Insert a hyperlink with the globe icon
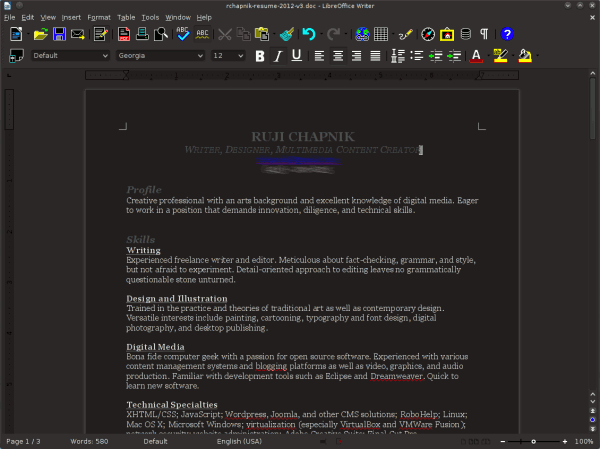600x449 pixels. point(362,34)
